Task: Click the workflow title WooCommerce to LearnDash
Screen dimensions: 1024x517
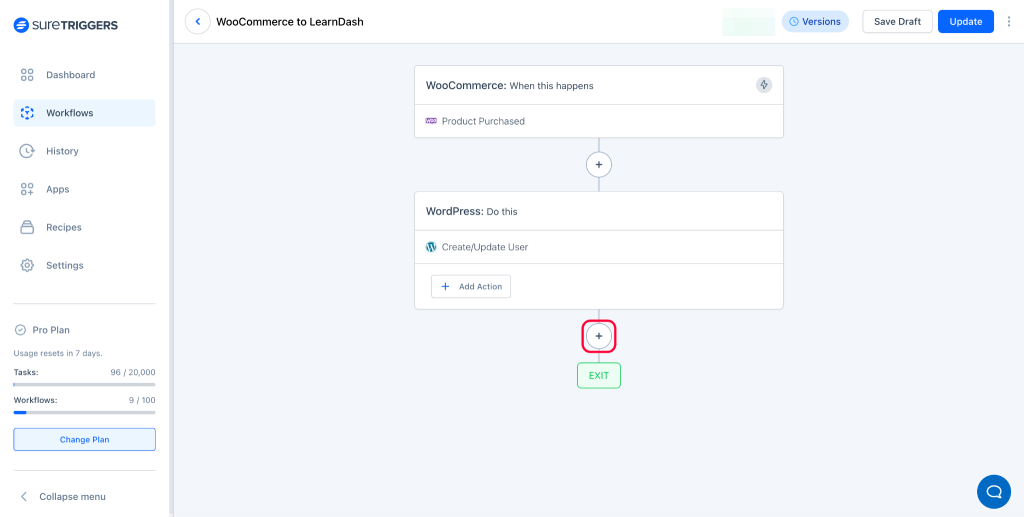Action: tap(290, 22)
